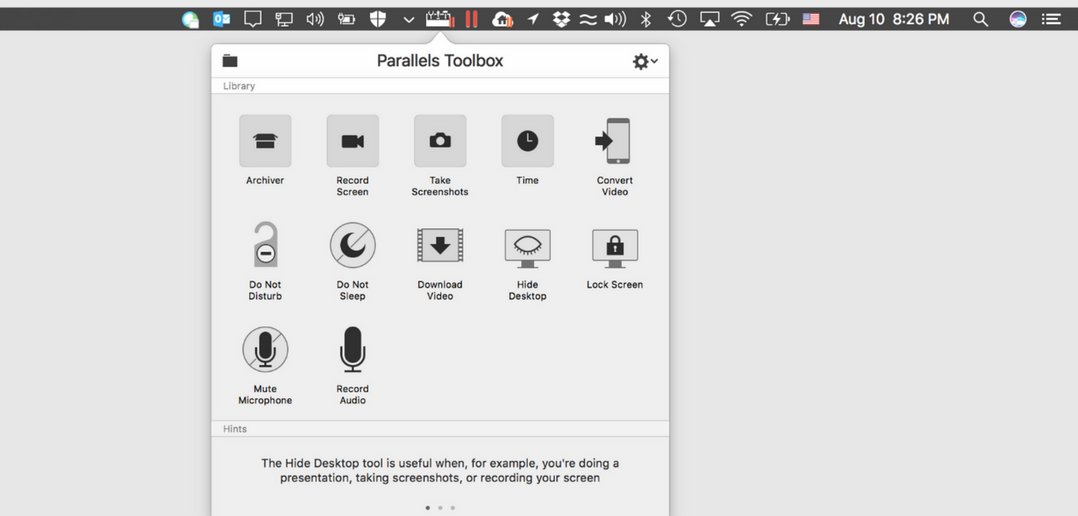
Task: Toggle the Mute Microphone tool
Action: pyautogui.click(x=265, y=349)
